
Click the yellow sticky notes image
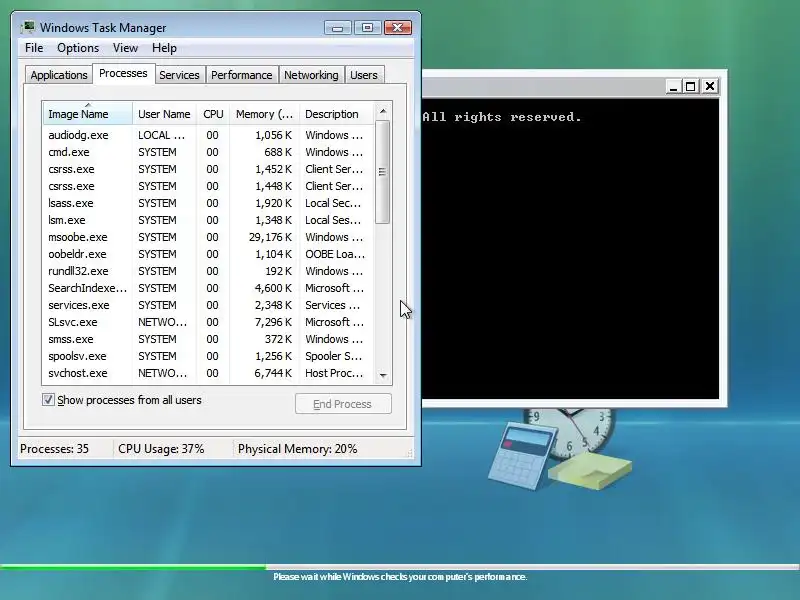590,472
